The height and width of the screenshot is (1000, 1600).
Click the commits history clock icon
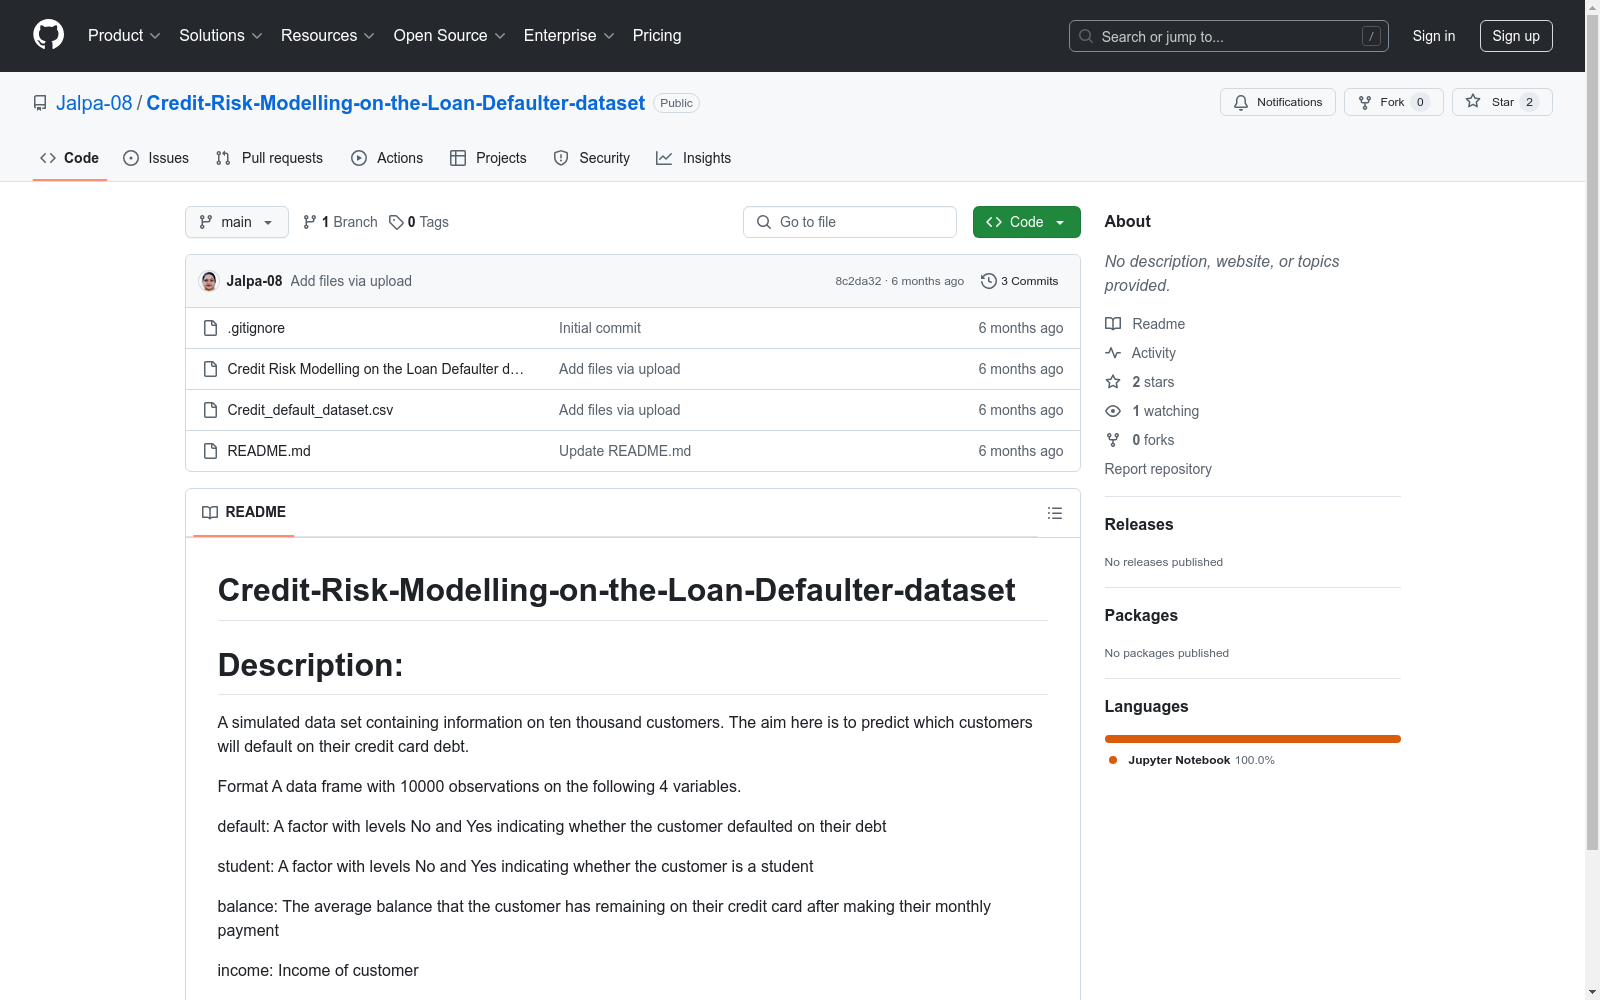coord(989,281)
